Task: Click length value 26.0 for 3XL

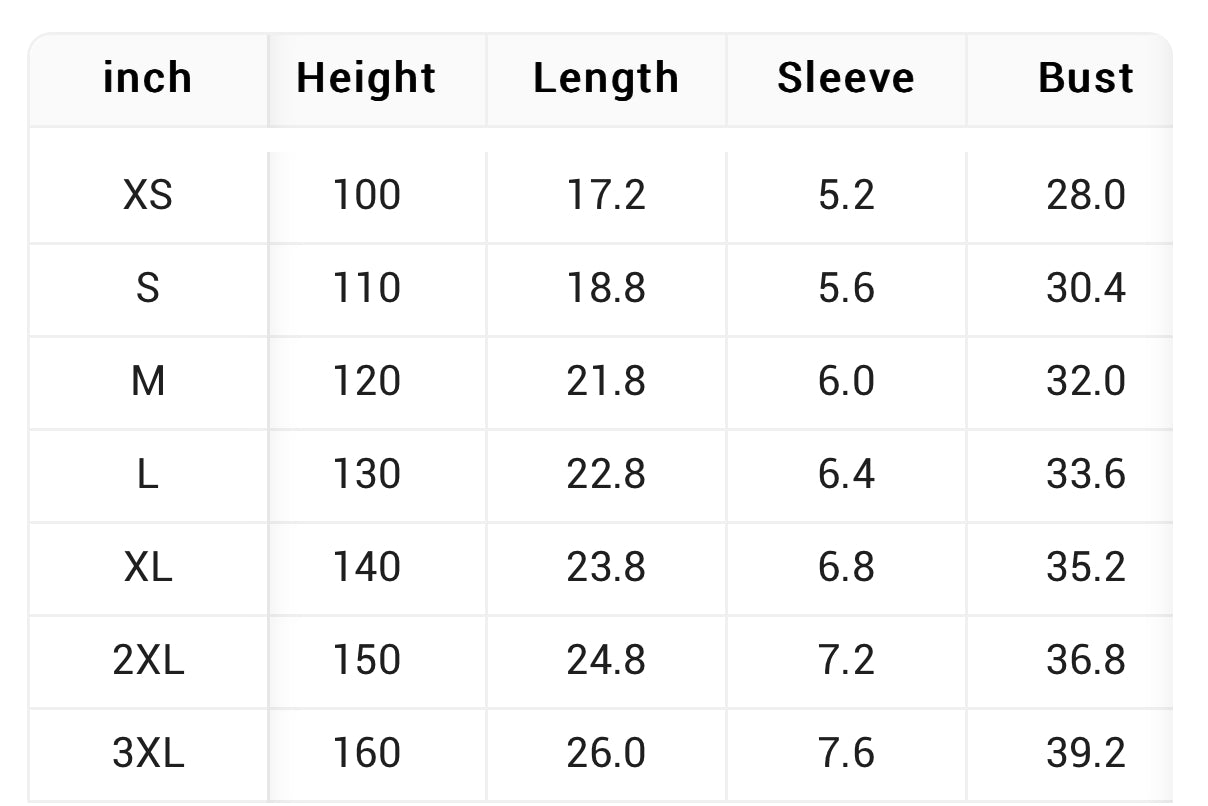Action: 606,753
